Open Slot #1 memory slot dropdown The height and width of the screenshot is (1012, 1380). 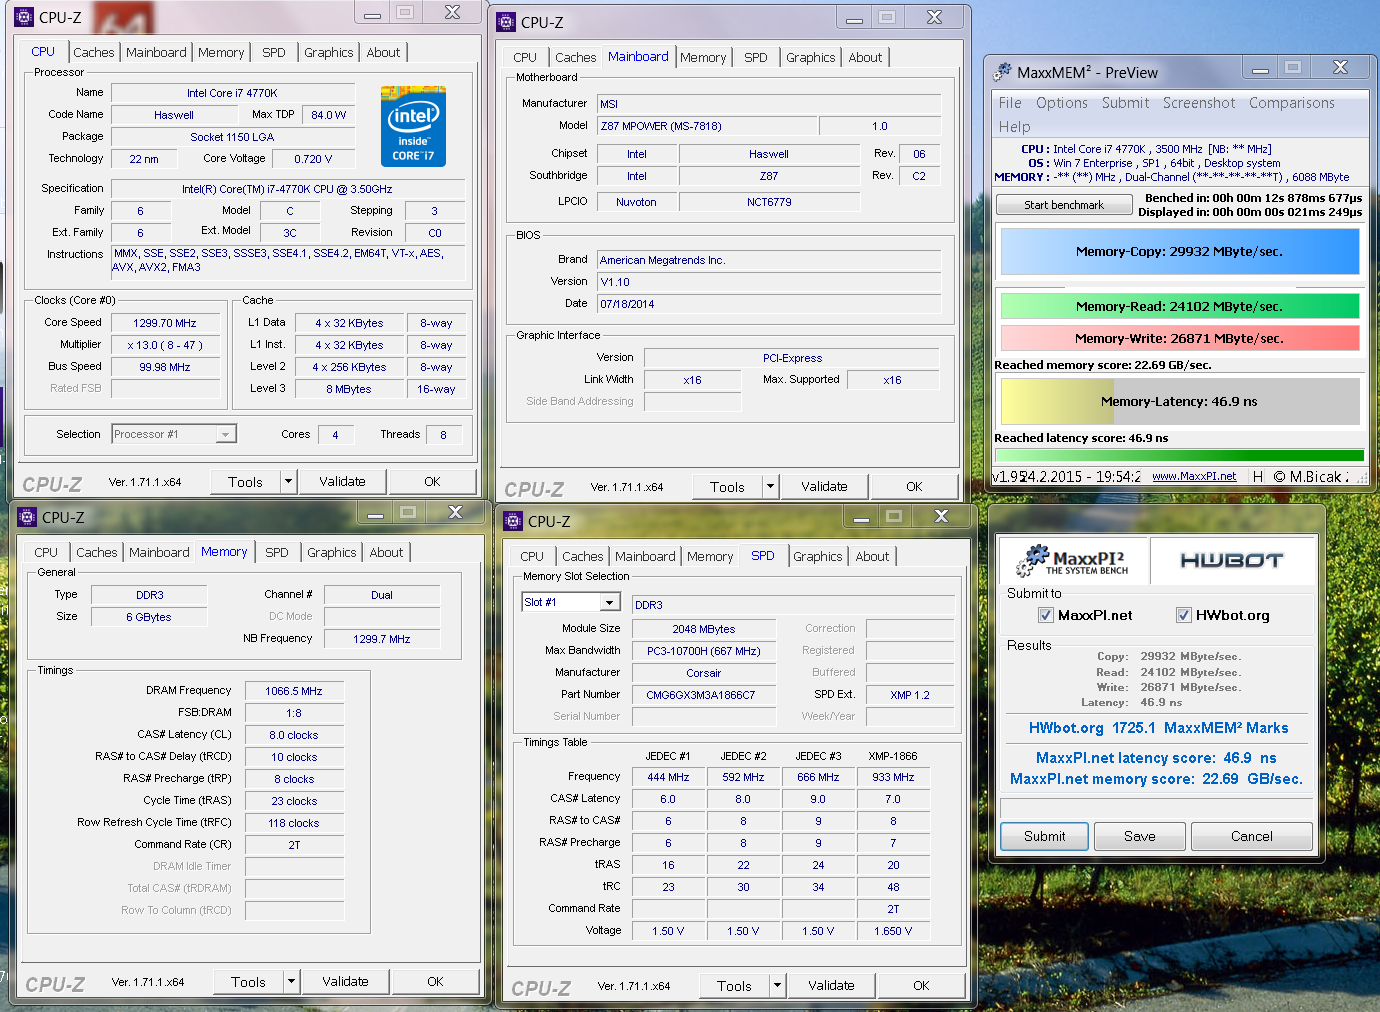pos(610,602)
